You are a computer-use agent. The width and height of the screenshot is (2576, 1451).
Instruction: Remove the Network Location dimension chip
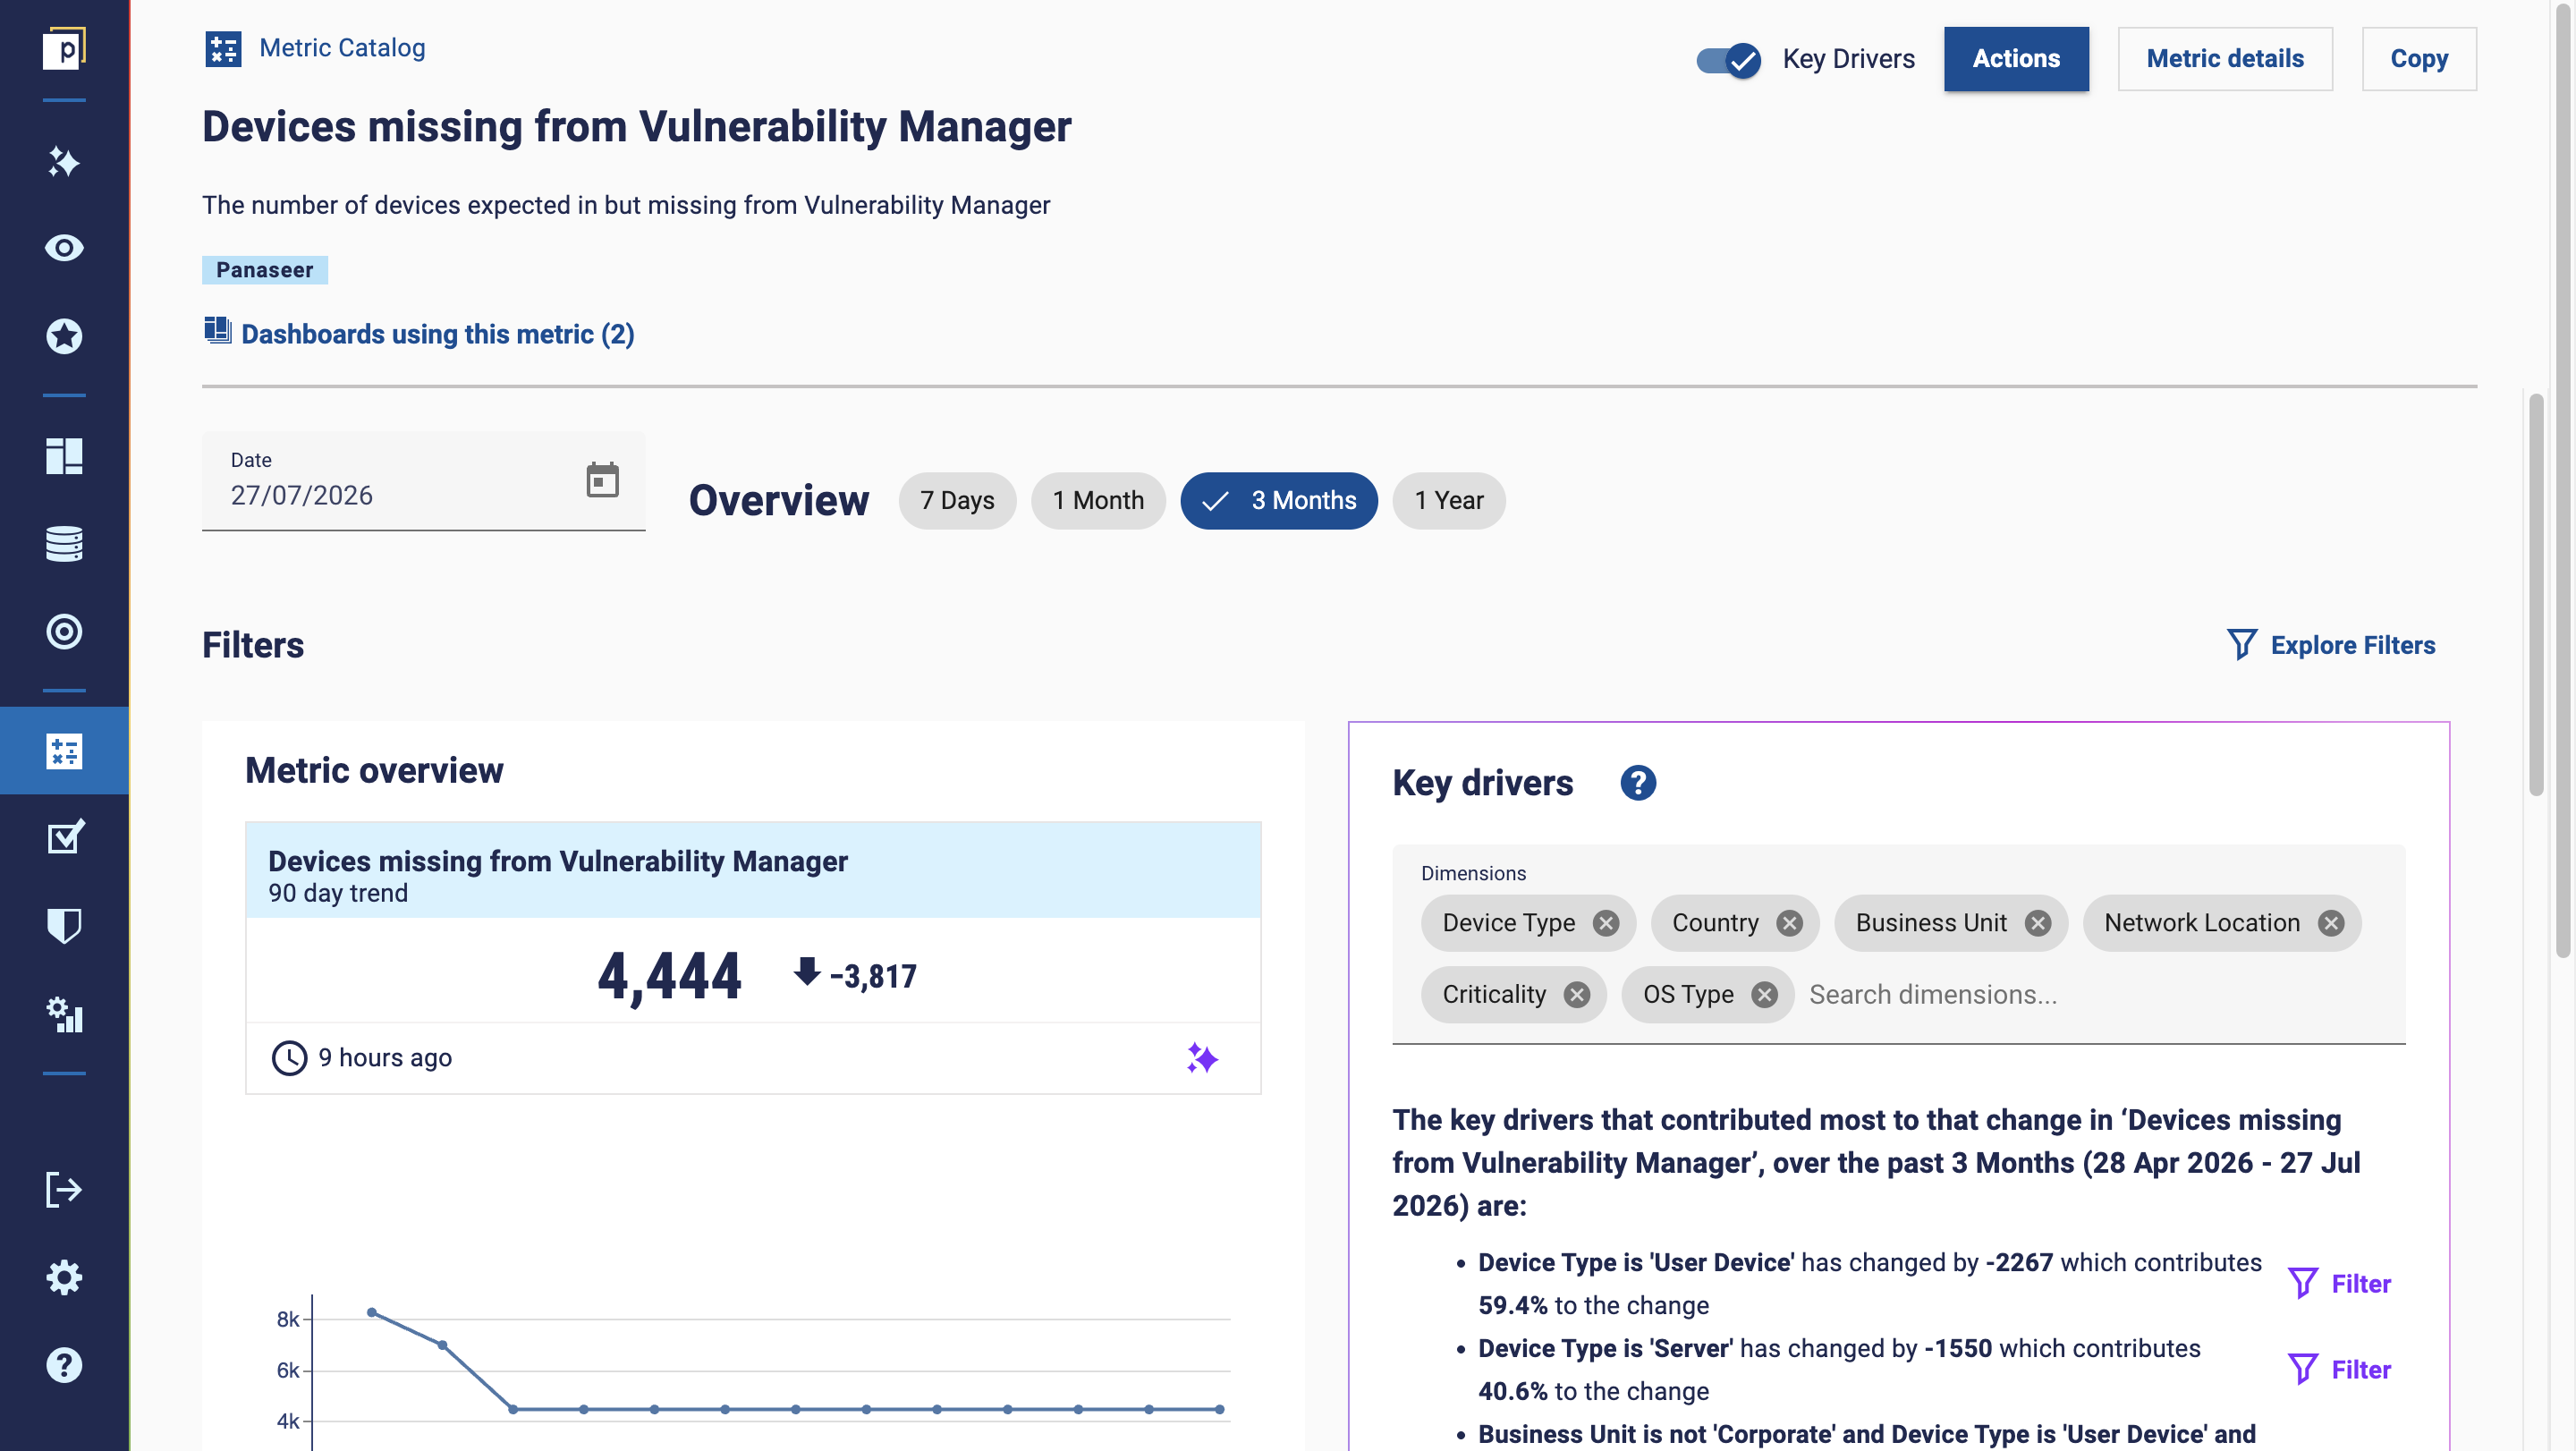tap(2331, 923)
